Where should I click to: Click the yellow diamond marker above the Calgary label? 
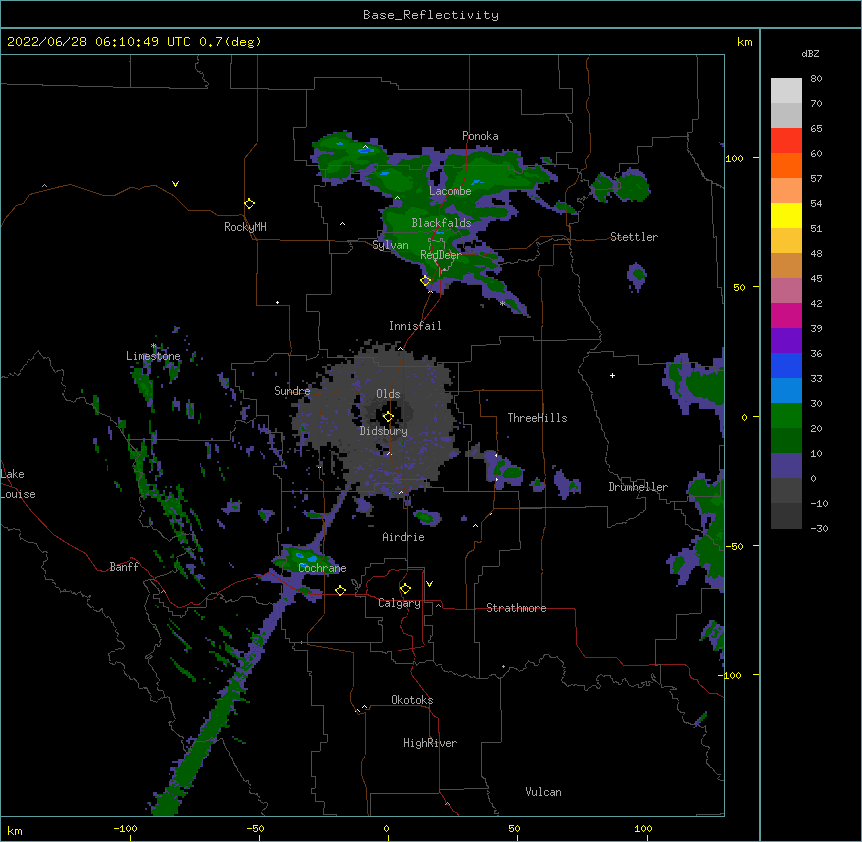click(x=405, y=589)
